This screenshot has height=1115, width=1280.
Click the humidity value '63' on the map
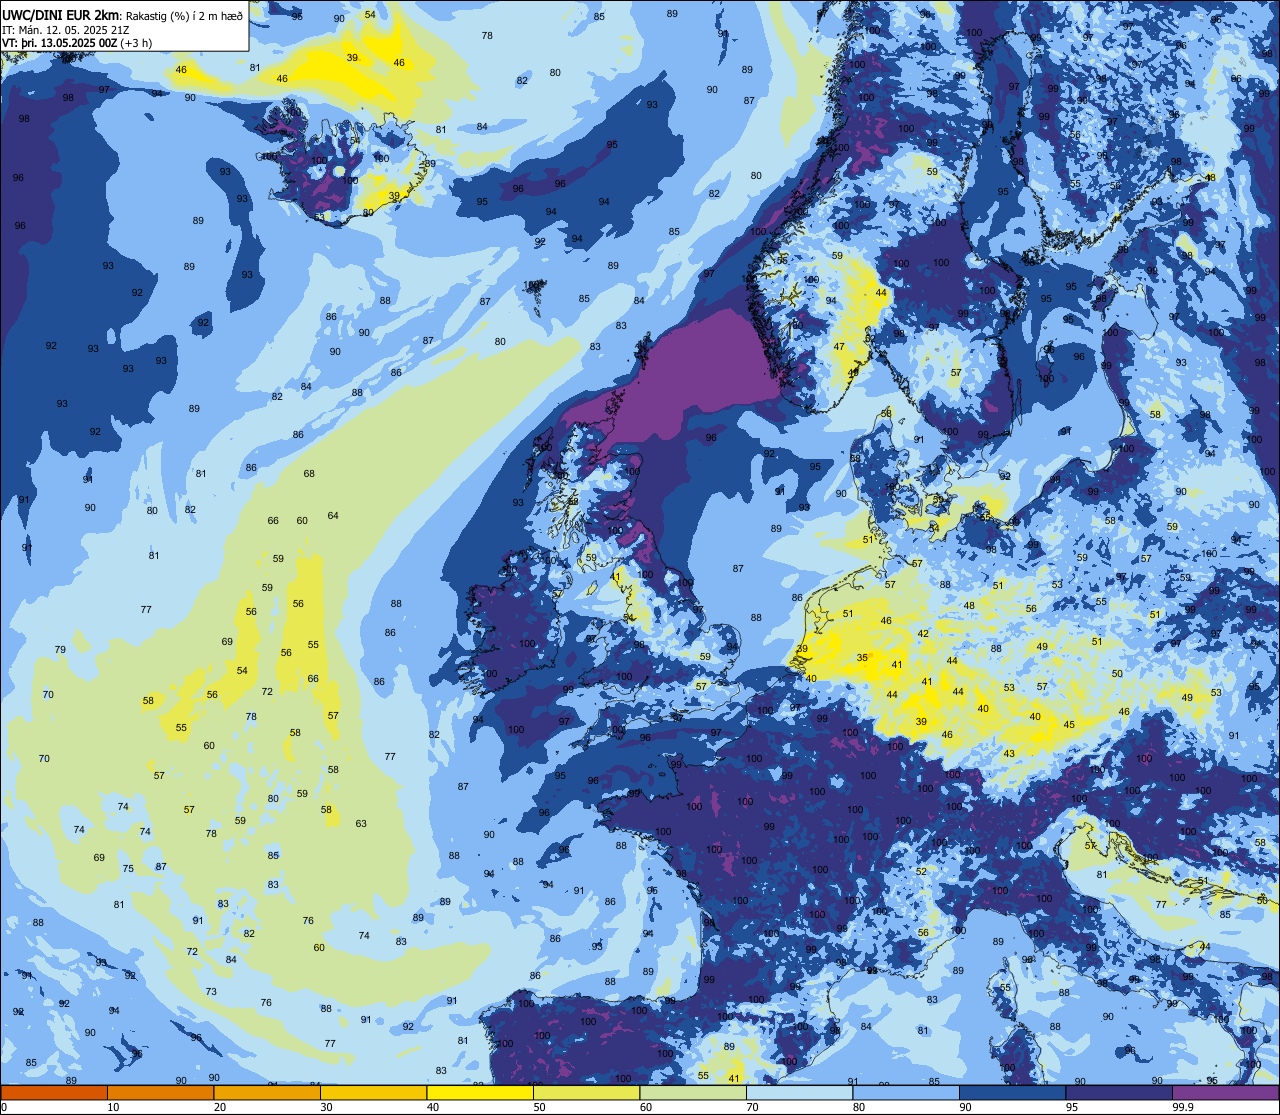(x=361, y=824)
